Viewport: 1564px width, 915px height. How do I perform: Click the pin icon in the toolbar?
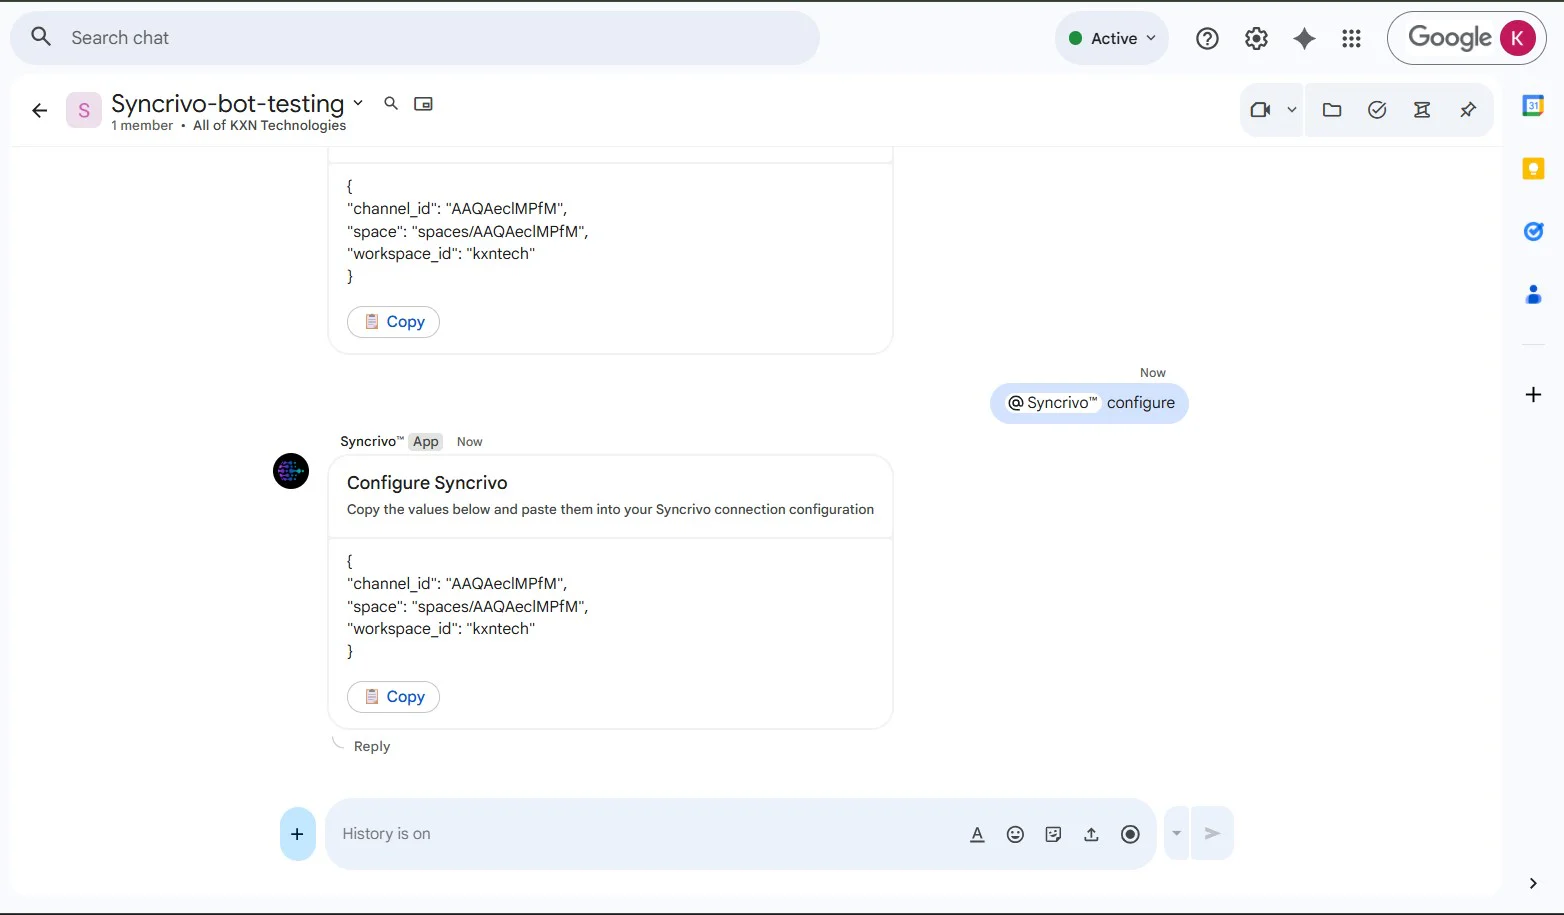click(1468, 110)
